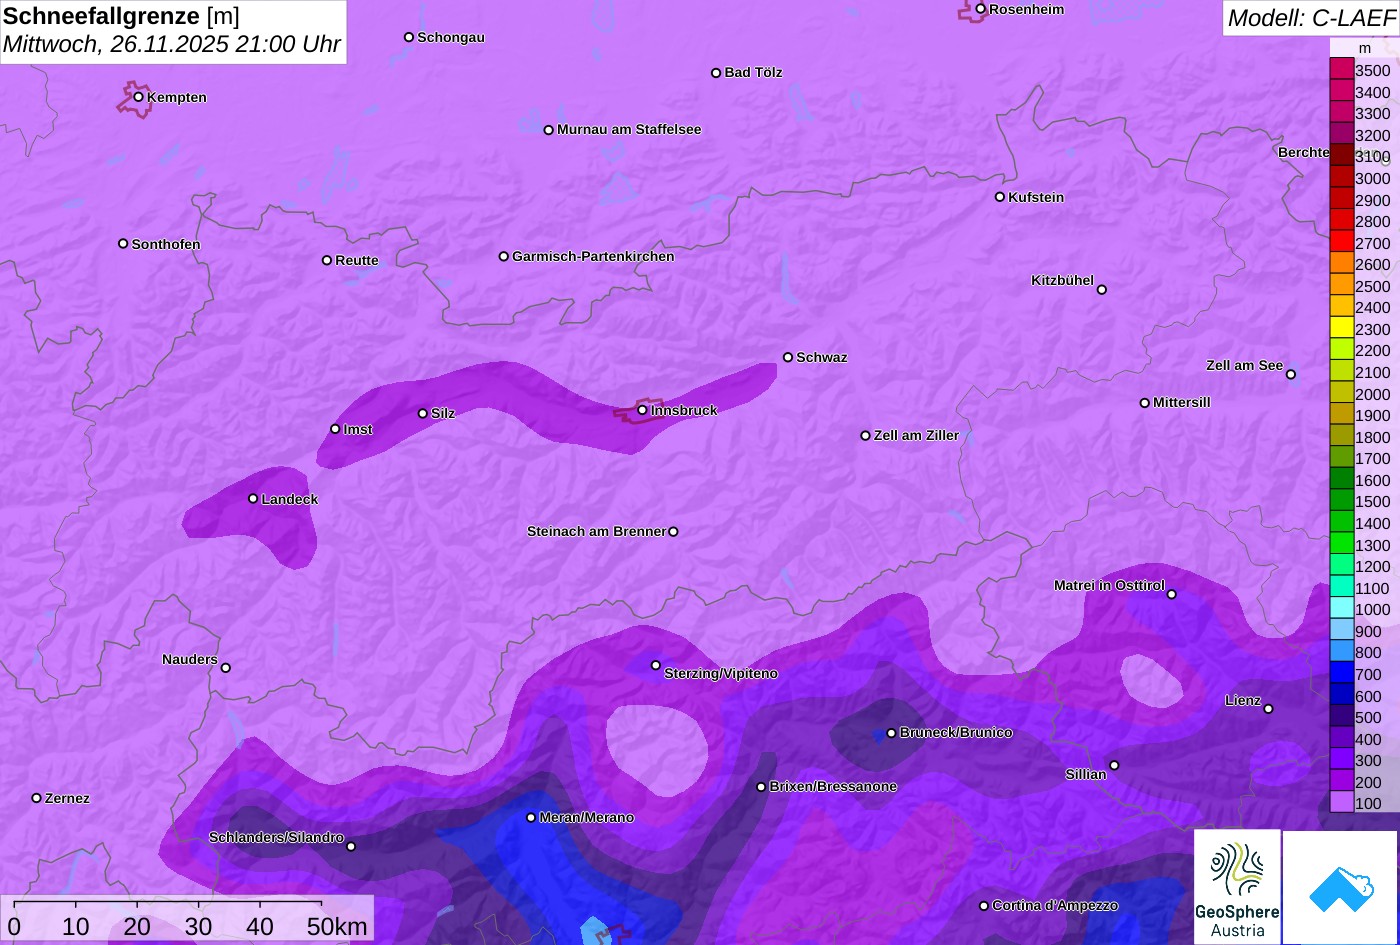Click the Steinach am Brenner label

[596, 532]
